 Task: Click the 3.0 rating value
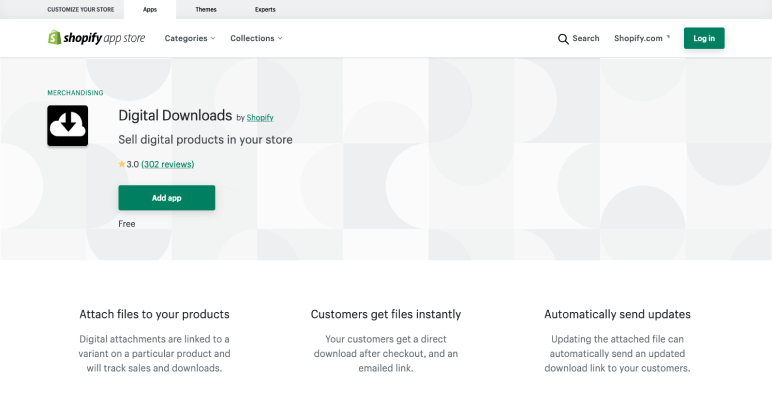(x=133, y=164)
